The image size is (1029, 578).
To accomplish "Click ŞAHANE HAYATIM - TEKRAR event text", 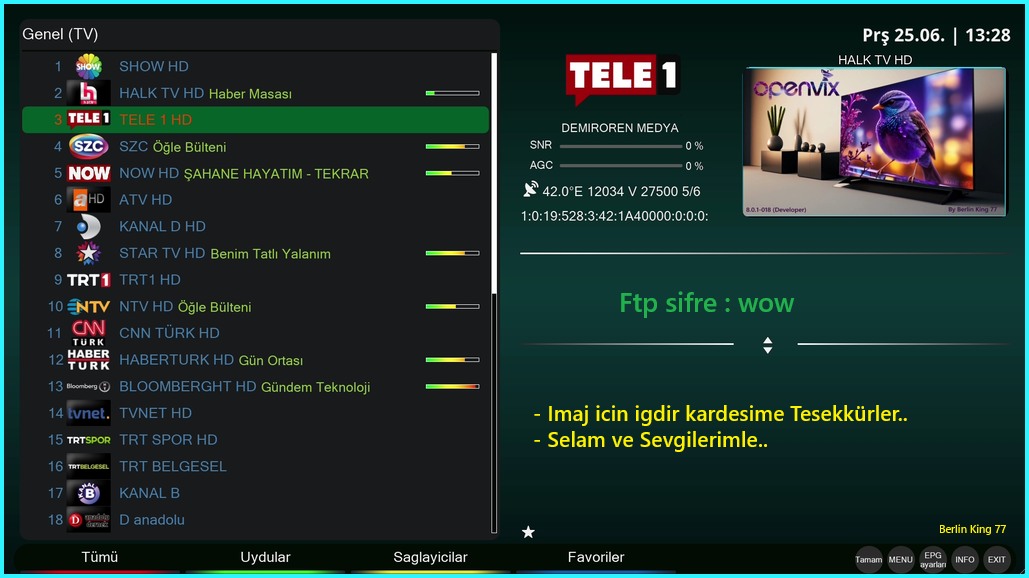I will (x=276, y=174).
